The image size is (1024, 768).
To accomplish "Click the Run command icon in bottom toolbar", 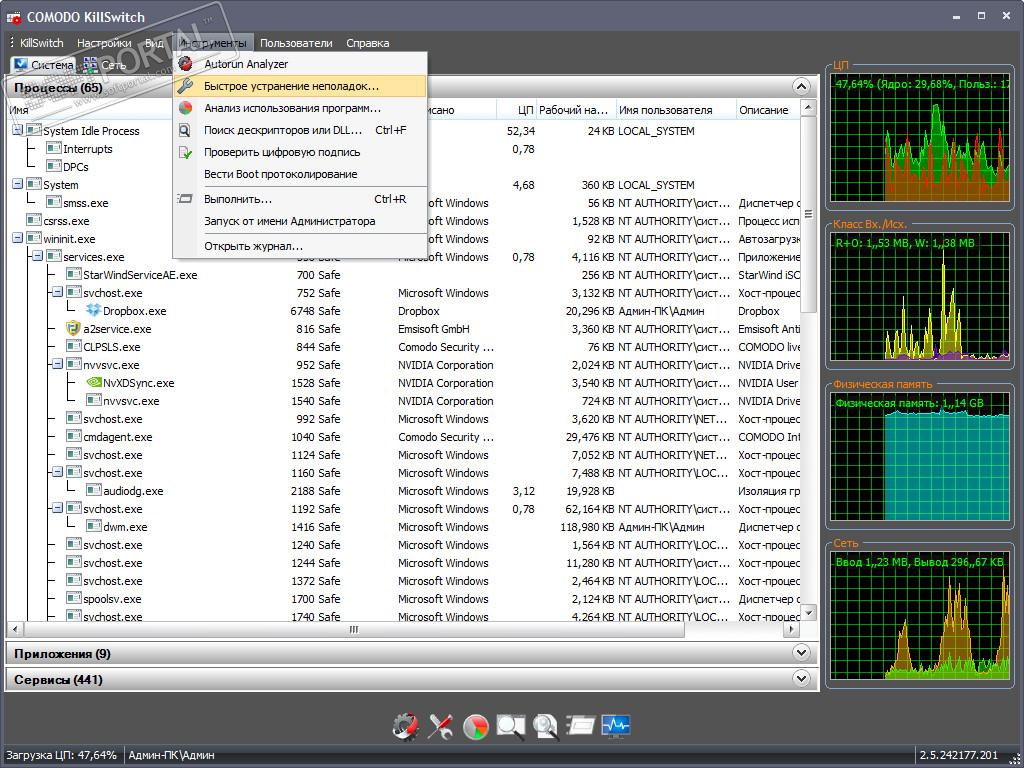I will 580,726.
